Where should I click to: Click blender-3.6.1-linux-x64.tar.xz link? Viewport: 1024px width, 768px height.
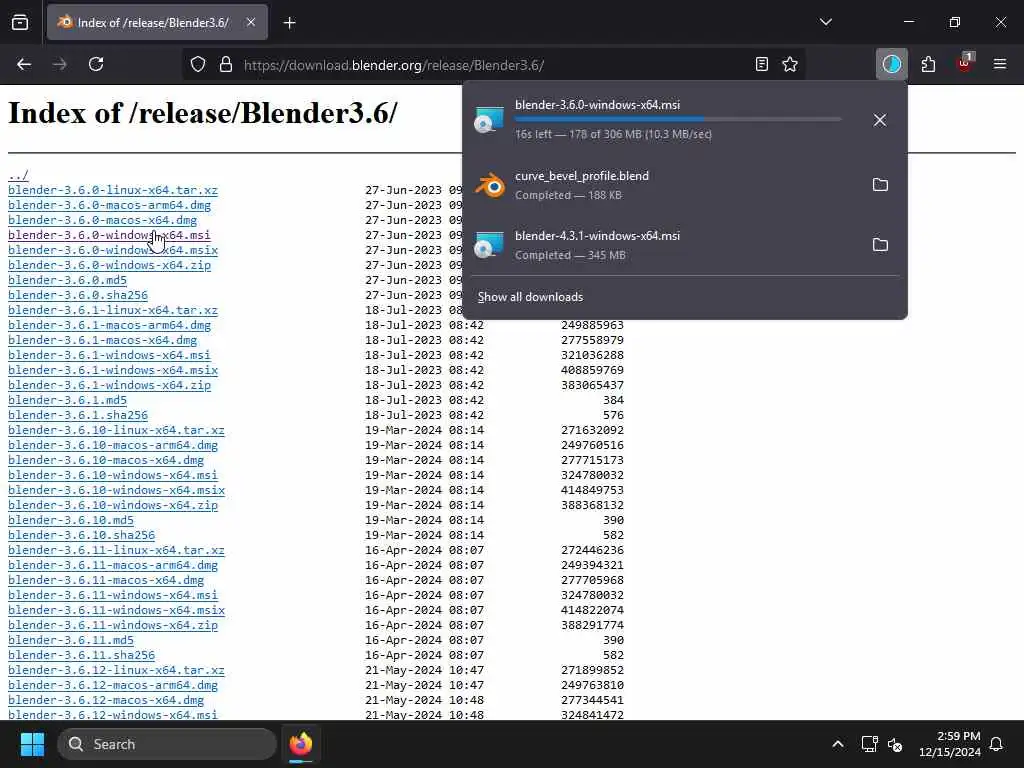[113, 310]
